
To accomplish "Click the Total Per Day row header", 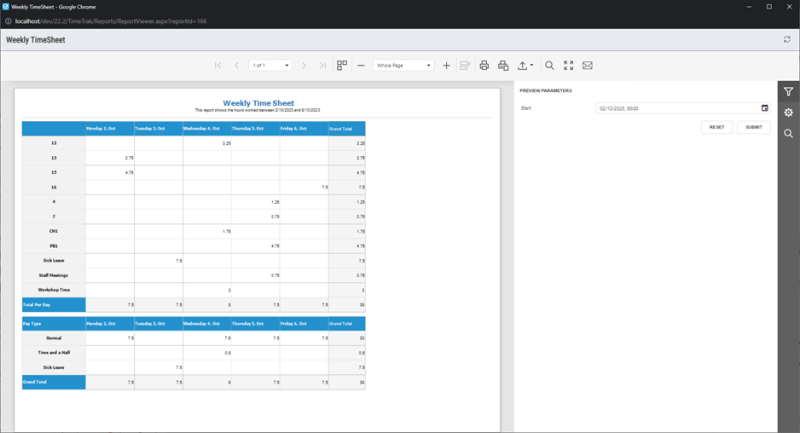I will tap(54, 304).
